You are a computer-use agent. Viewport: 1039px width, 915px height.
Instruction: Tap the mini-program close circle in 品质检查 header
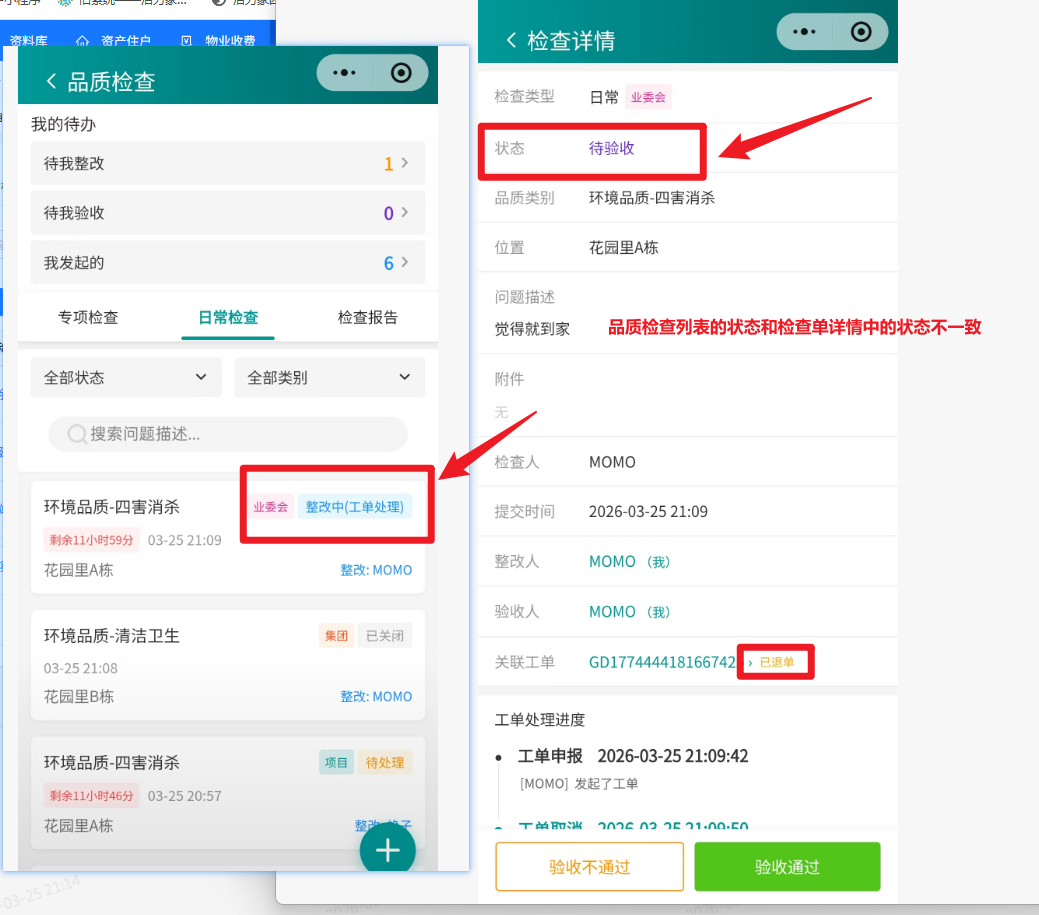[x=401, y=73]
